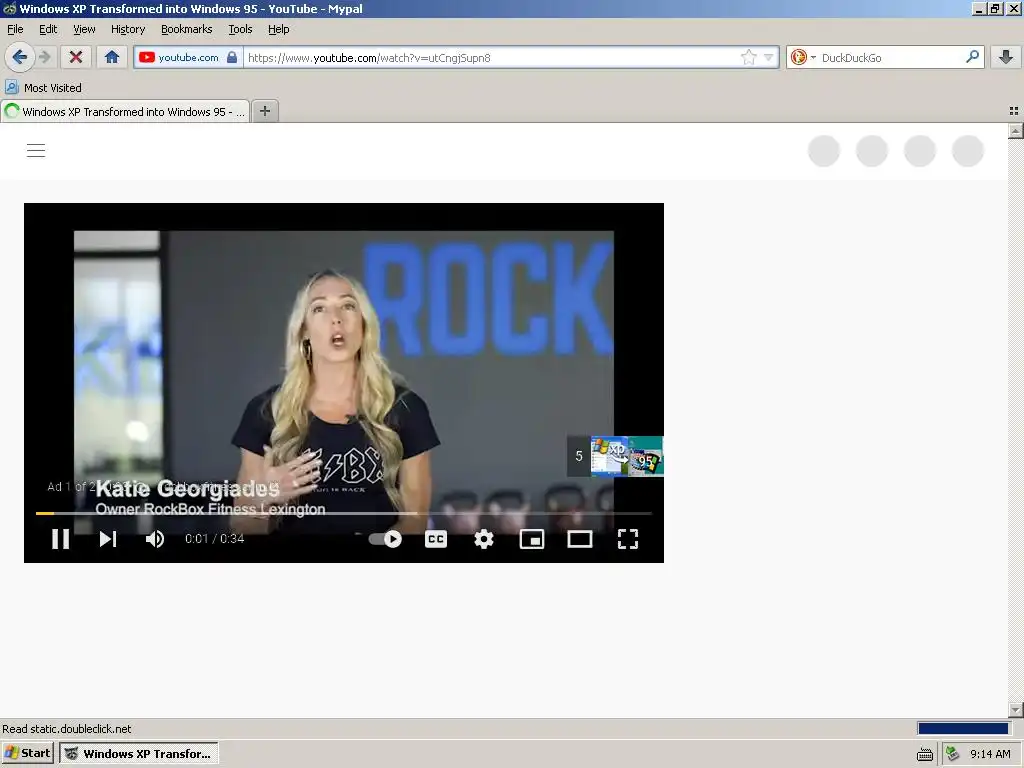1024x768 pixels.
Task: Open the URL history dropdown arrow
Action: (x=769, y=57)
